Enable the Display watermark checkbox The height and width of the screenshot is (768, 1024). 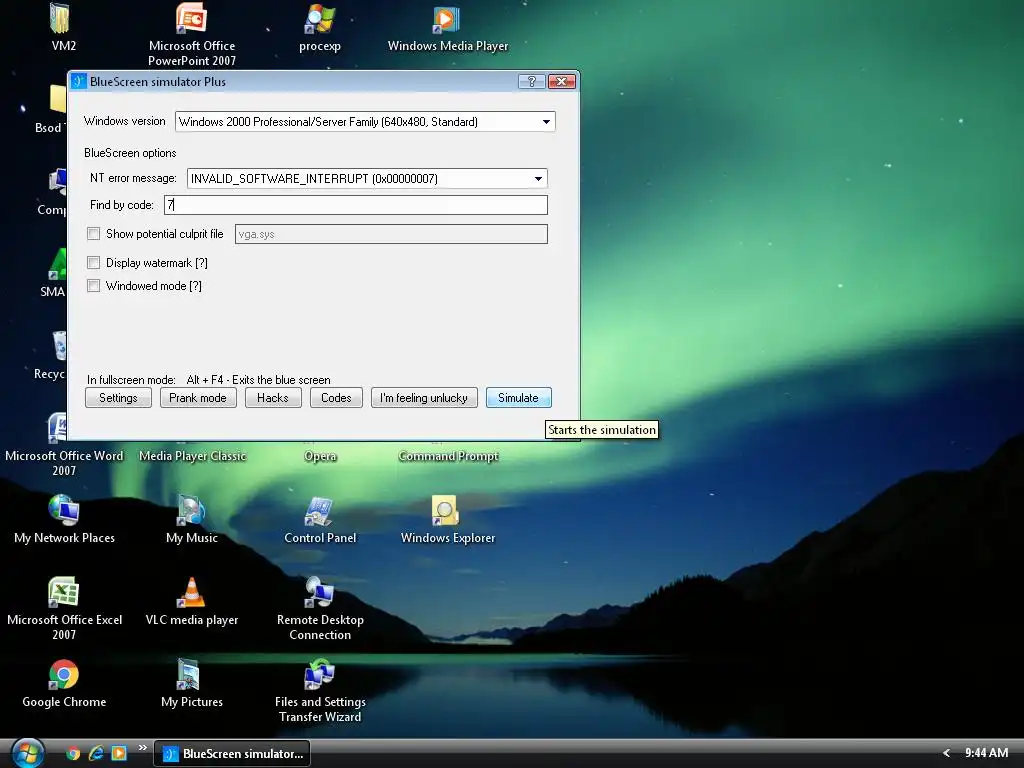click(x=93, y=263)
